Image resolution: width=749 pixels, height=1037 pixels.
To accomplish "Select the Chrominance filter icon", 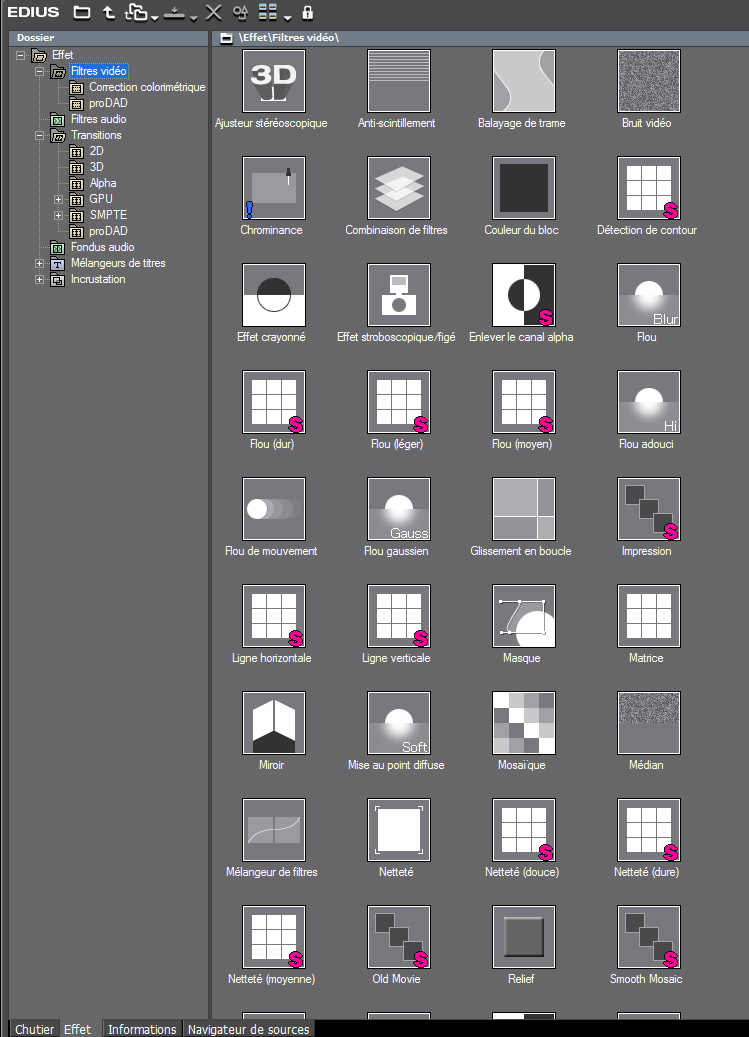I will point(274,188).
